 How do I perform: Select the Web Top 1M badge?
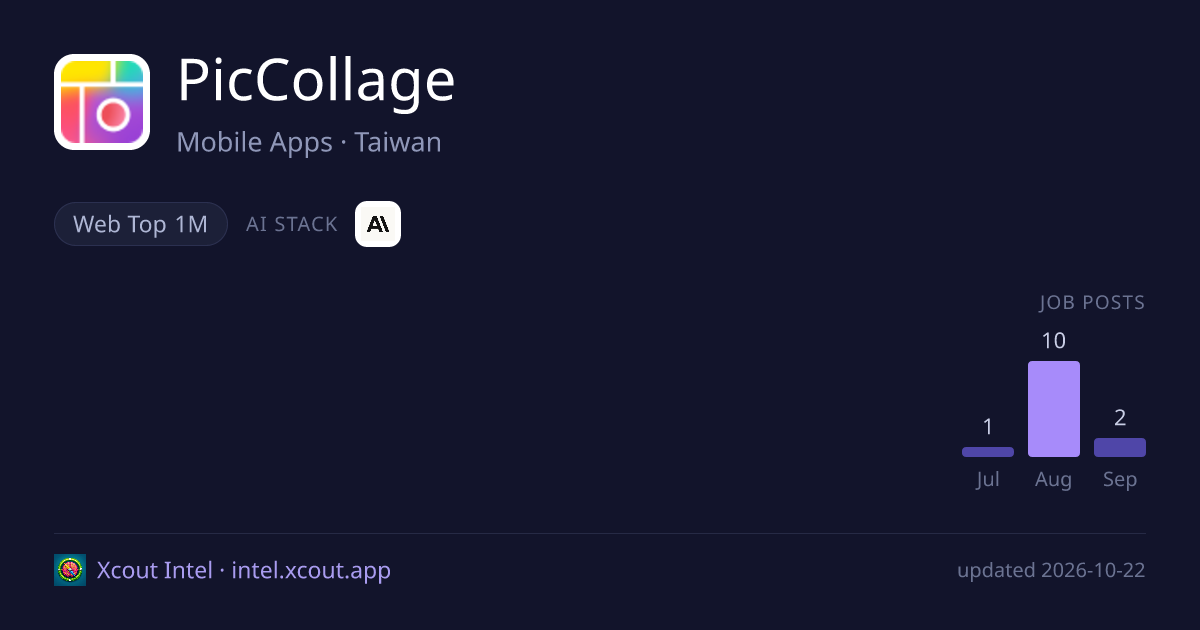pyautogui.click(x=141, y=224)
